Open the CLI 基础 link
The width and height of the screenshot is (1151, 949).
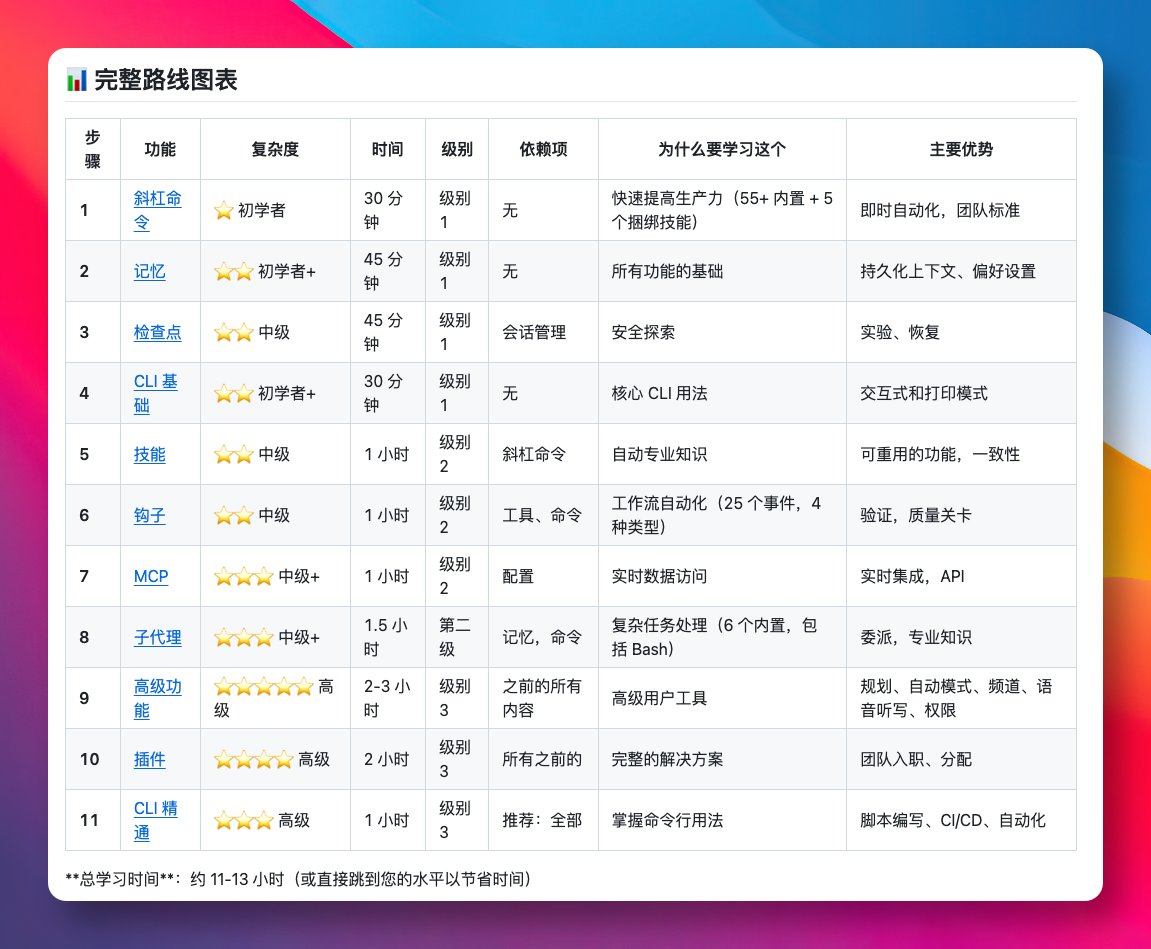[155, 393]
